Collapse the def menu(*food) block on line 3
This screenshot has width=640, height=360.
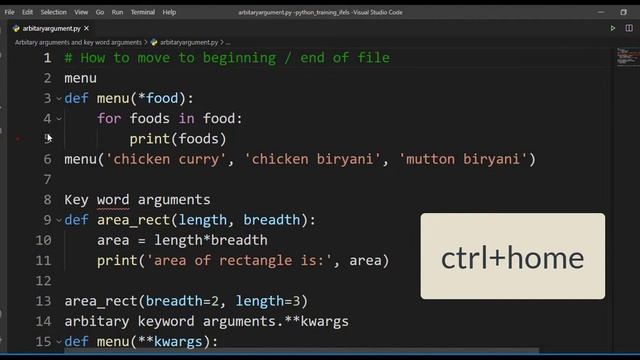tap(59, 99)
